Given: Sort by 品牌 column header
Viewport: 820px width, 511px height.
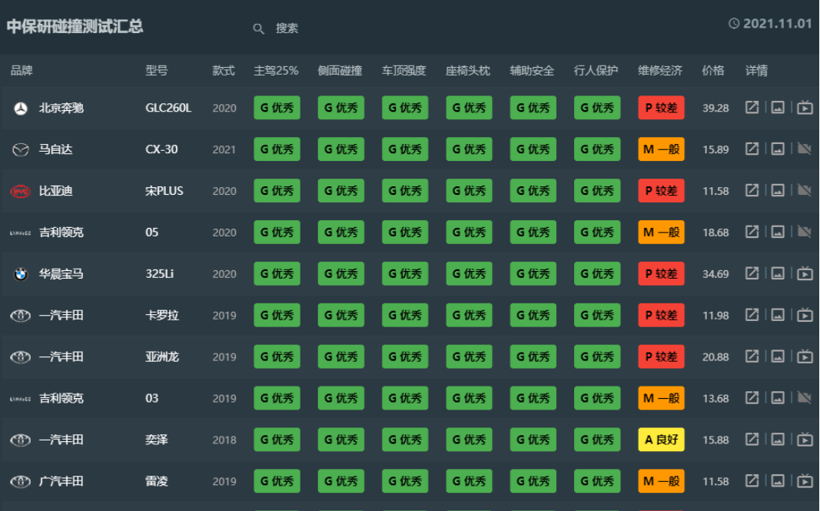Looking at the screenshot, I should [22, 71].
